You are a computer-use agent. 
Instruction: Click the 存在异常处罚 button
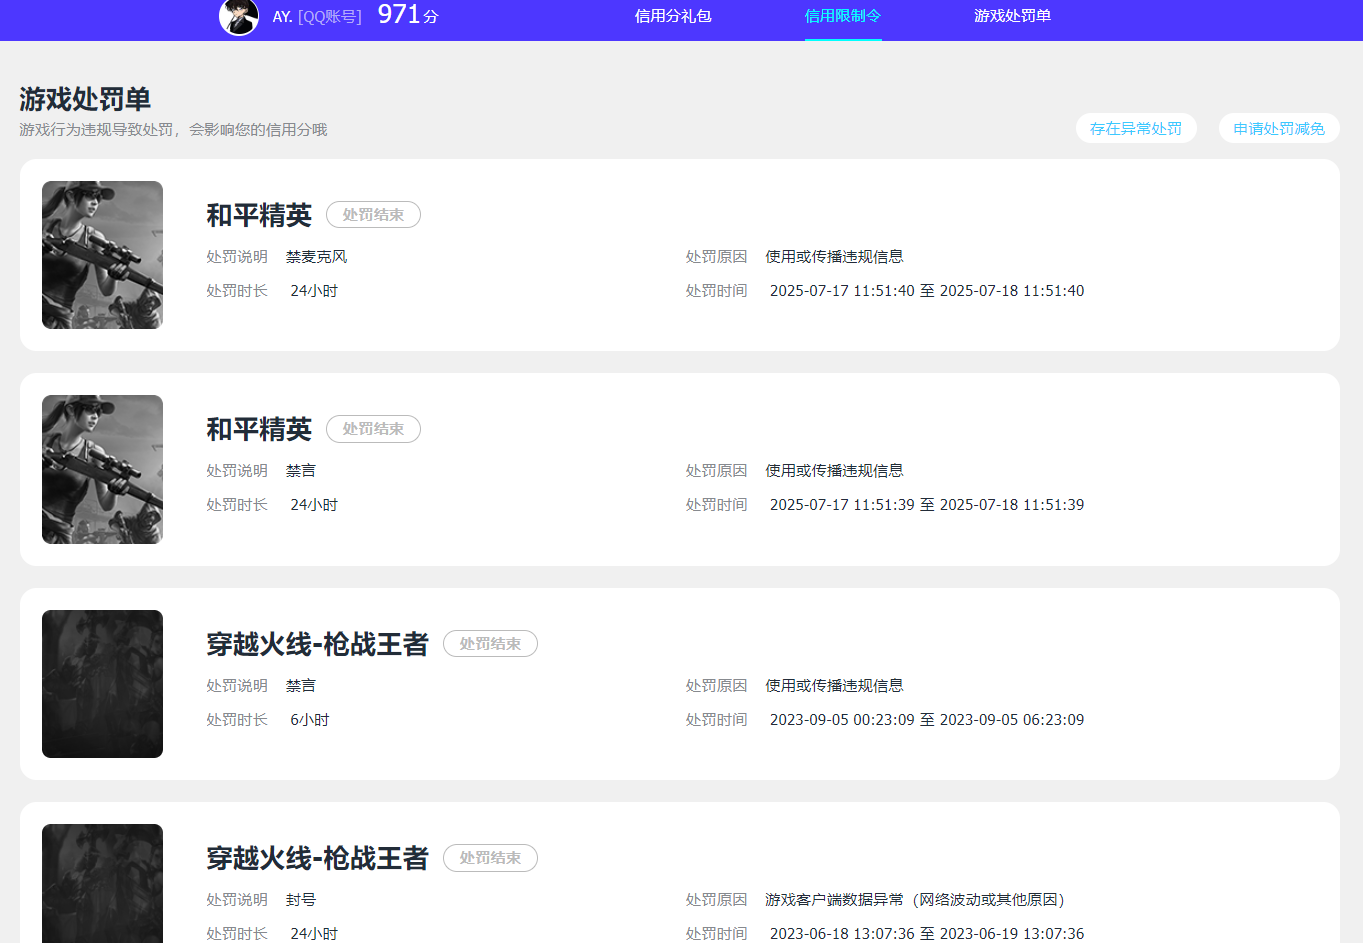click(1136, 128)
